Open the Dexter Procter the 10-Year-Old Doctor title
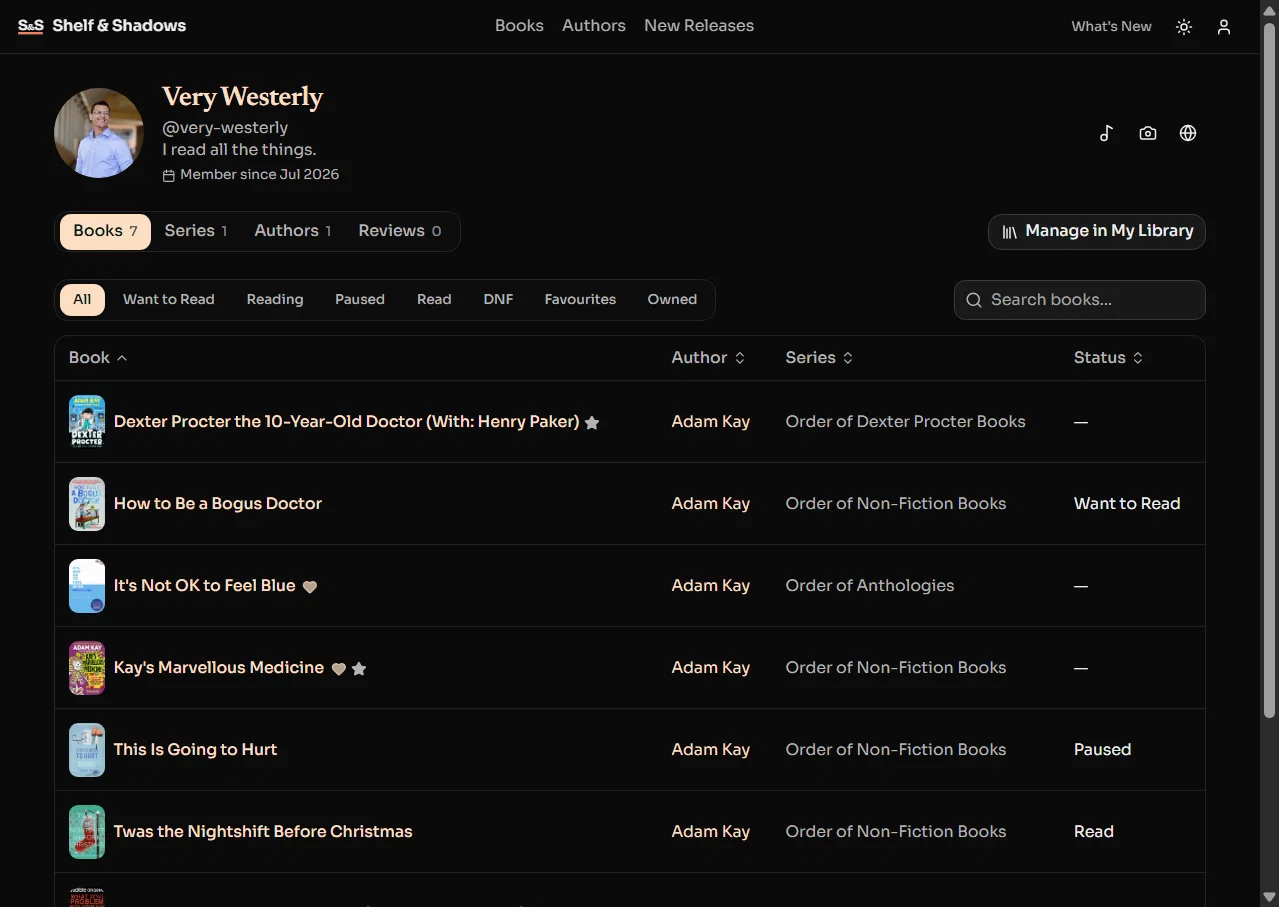 (x=347, y=422)
